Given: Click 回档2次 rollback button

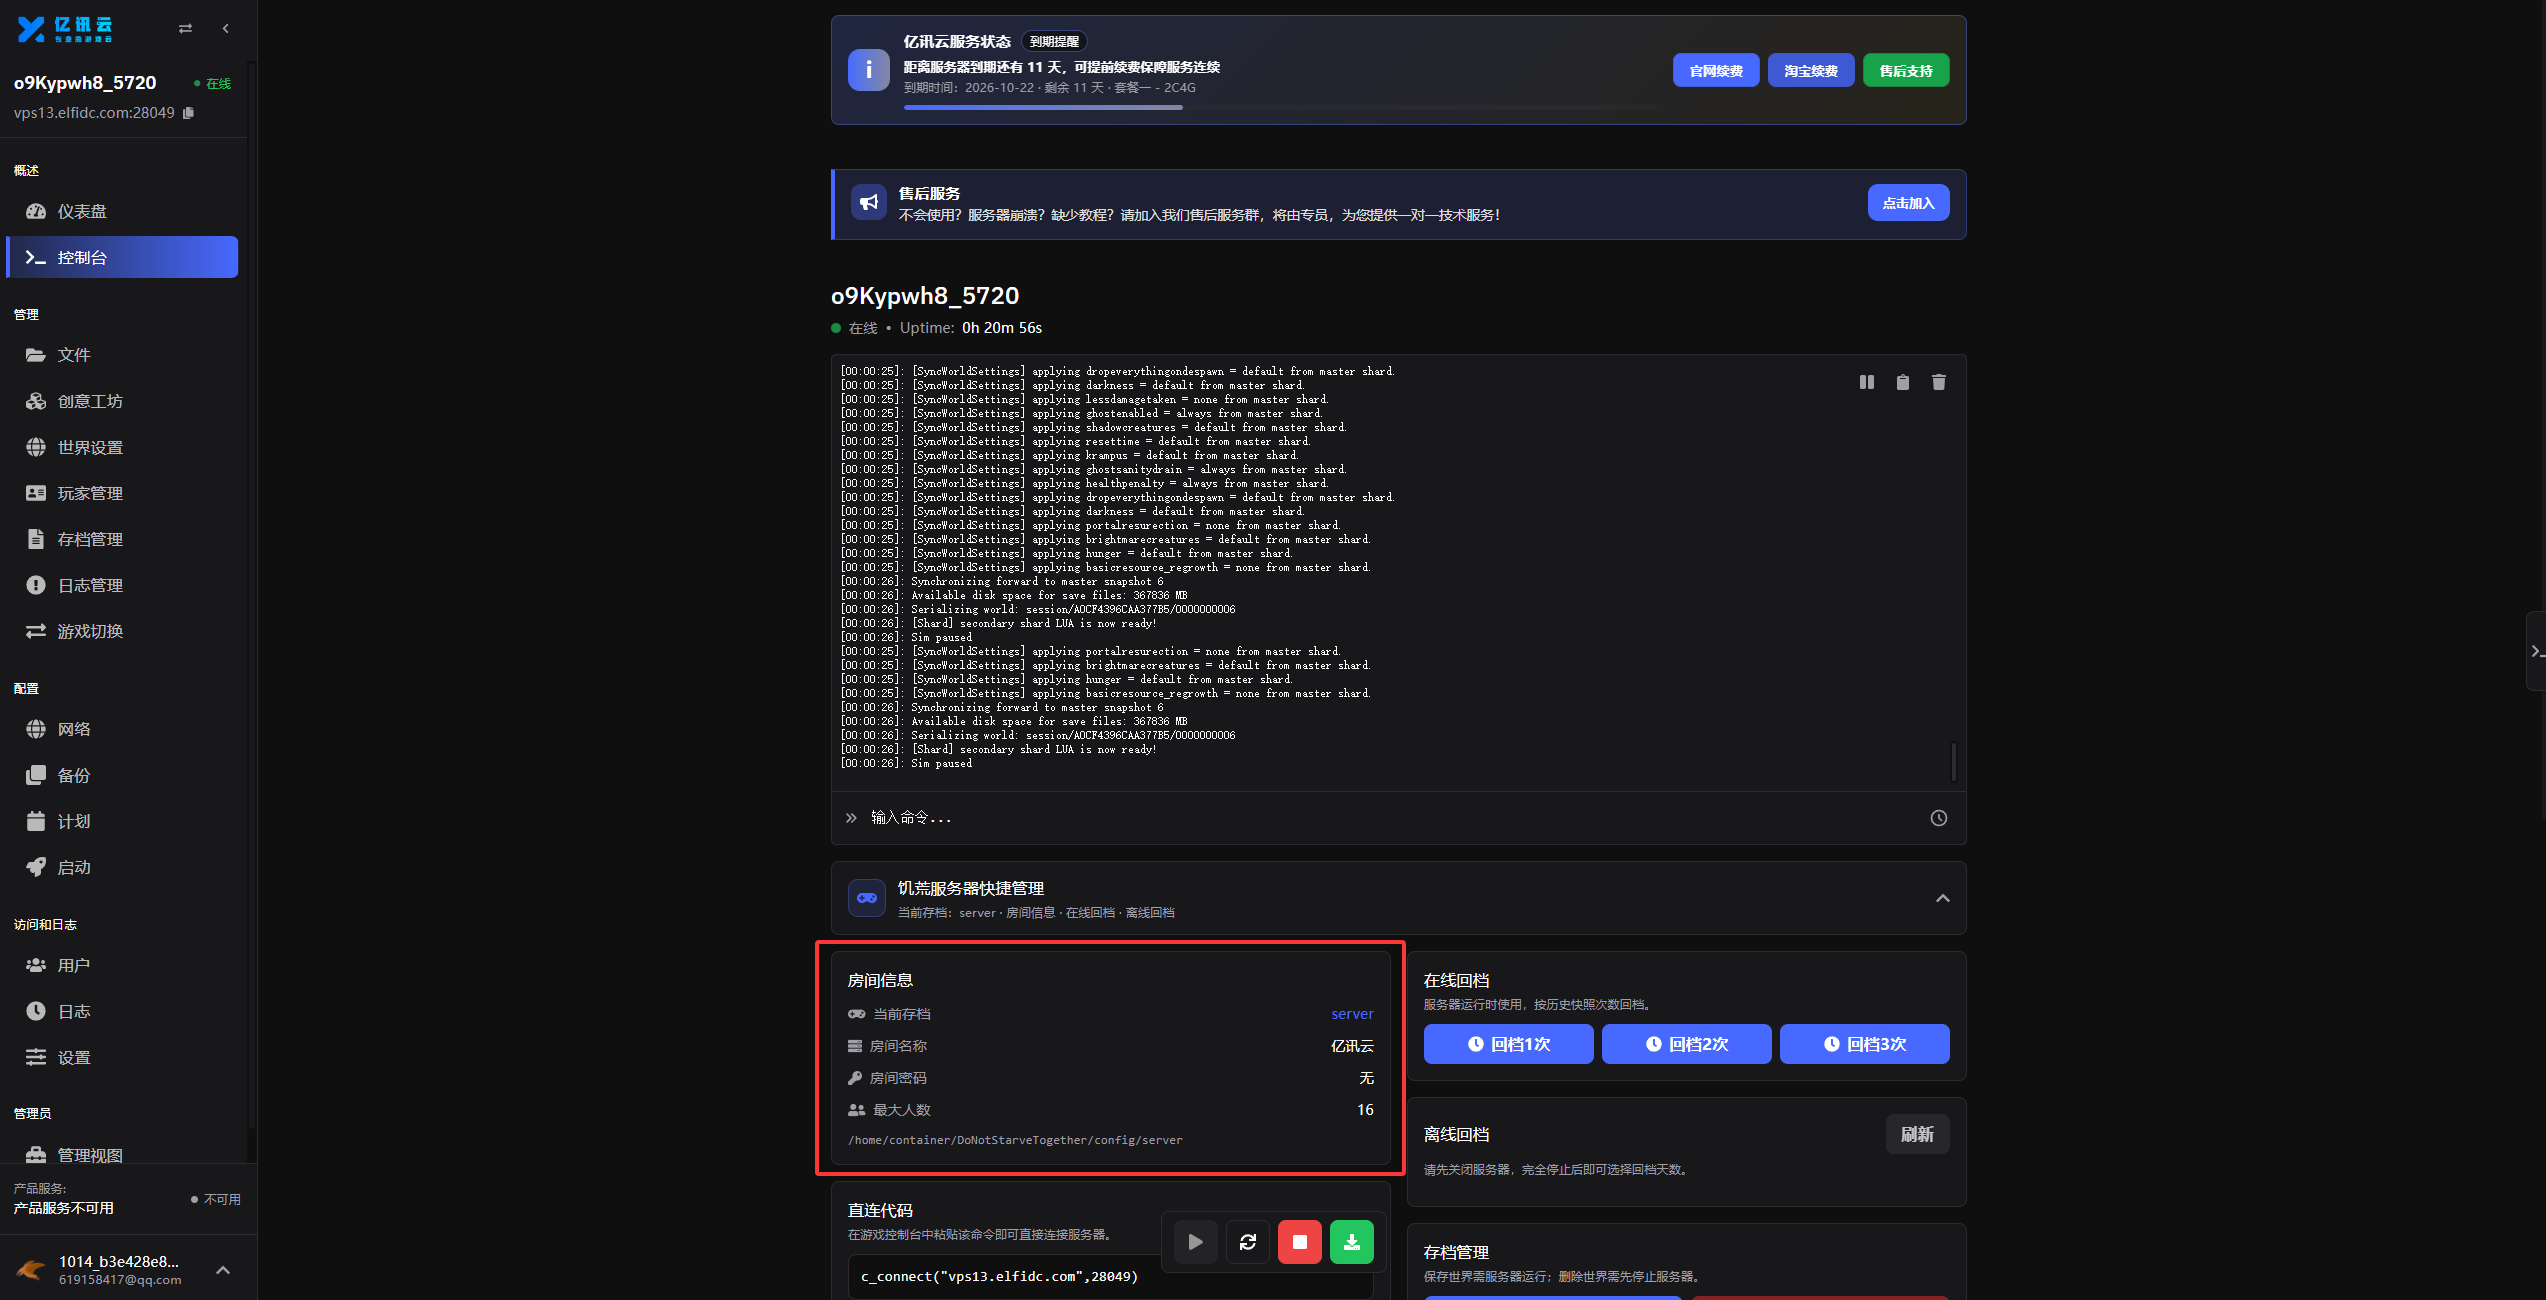Looking at the screenshot, I should tap(1686, 1044).
